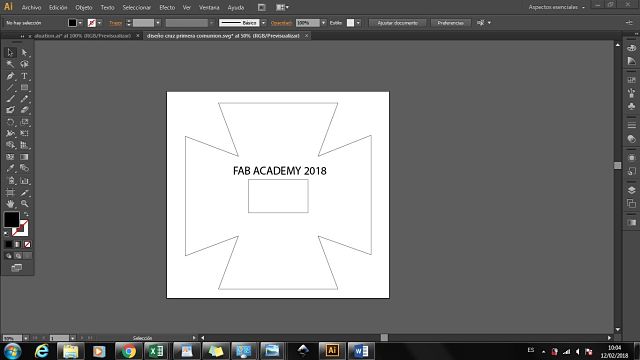Screen dimensions: 640x360
Task: Change screen mode button in toolbox
Action: point(17,268)
